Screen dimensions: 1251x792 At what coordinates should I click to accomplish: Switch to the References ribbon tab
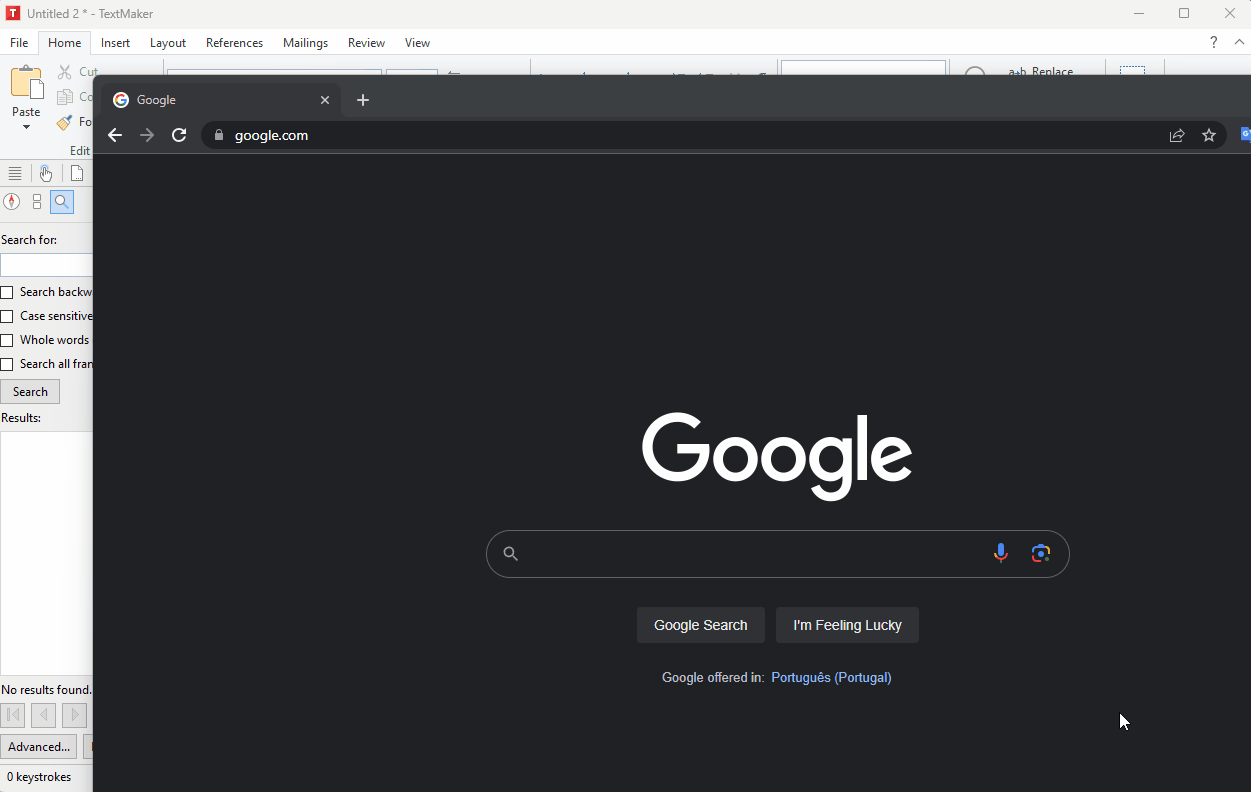234,43
